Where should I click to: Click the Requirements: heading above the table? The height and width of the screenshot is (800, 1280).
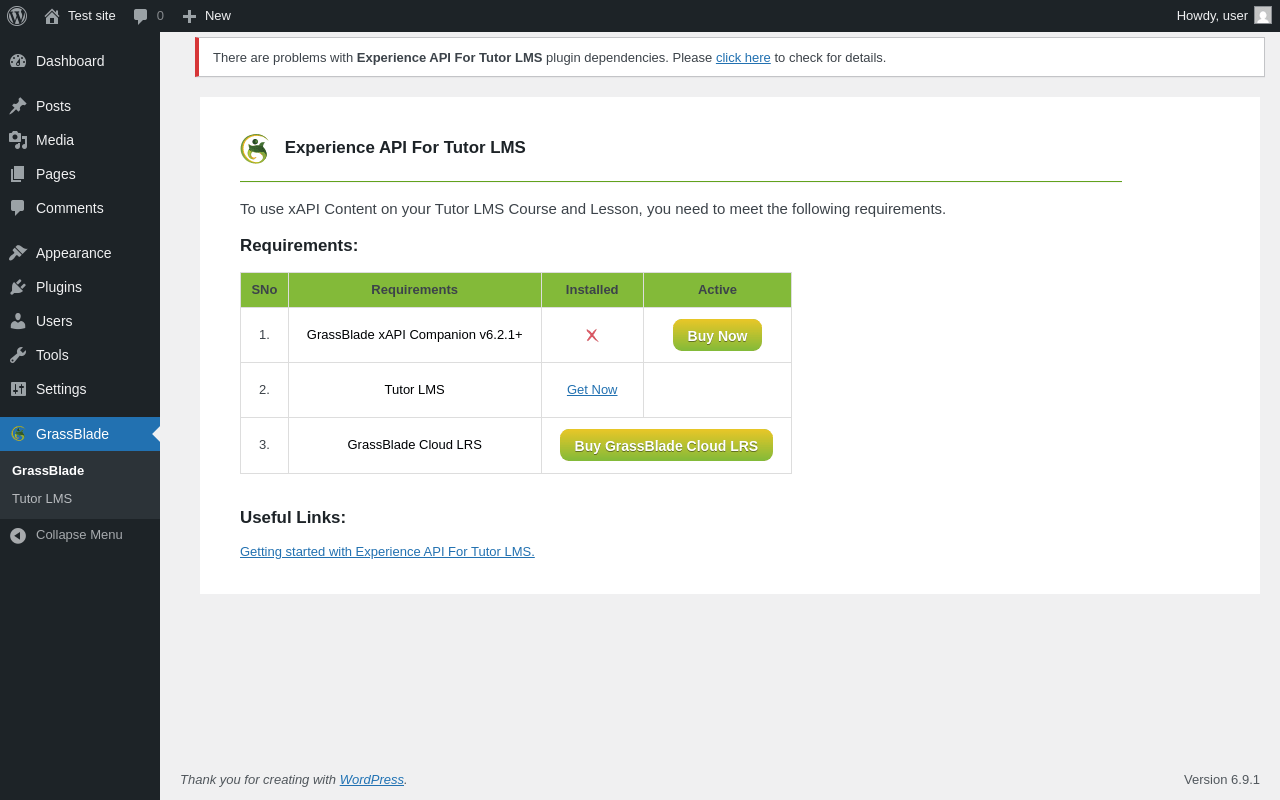299,246
